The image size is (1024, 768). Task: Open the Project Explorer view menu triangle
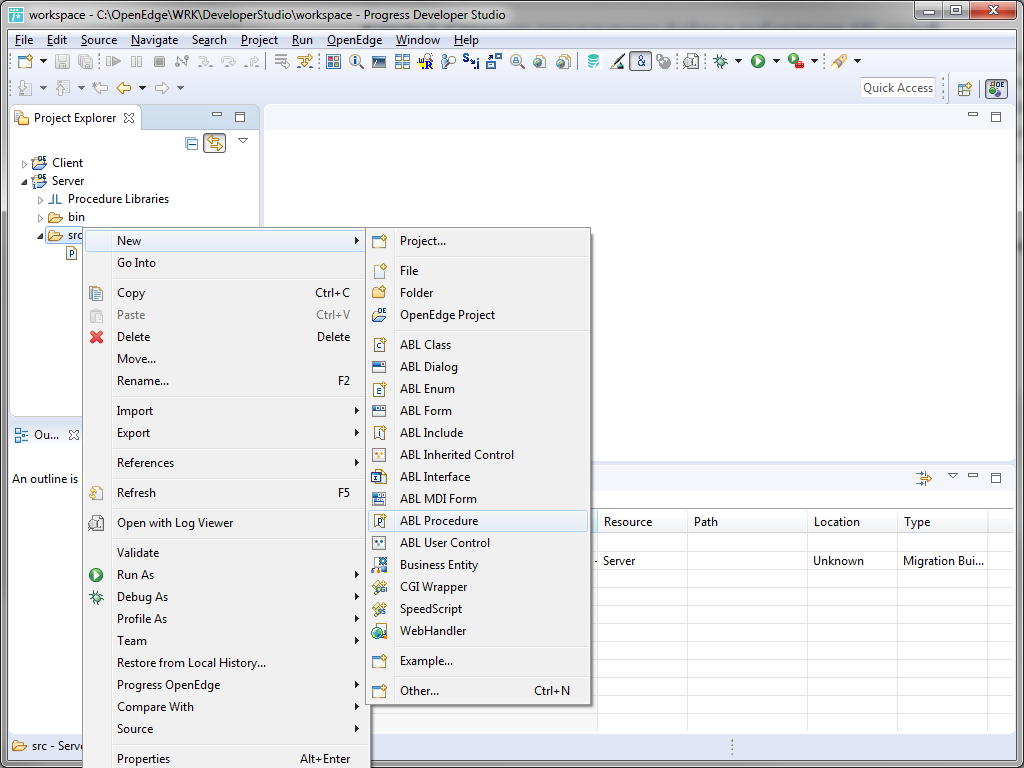[243, 141]
